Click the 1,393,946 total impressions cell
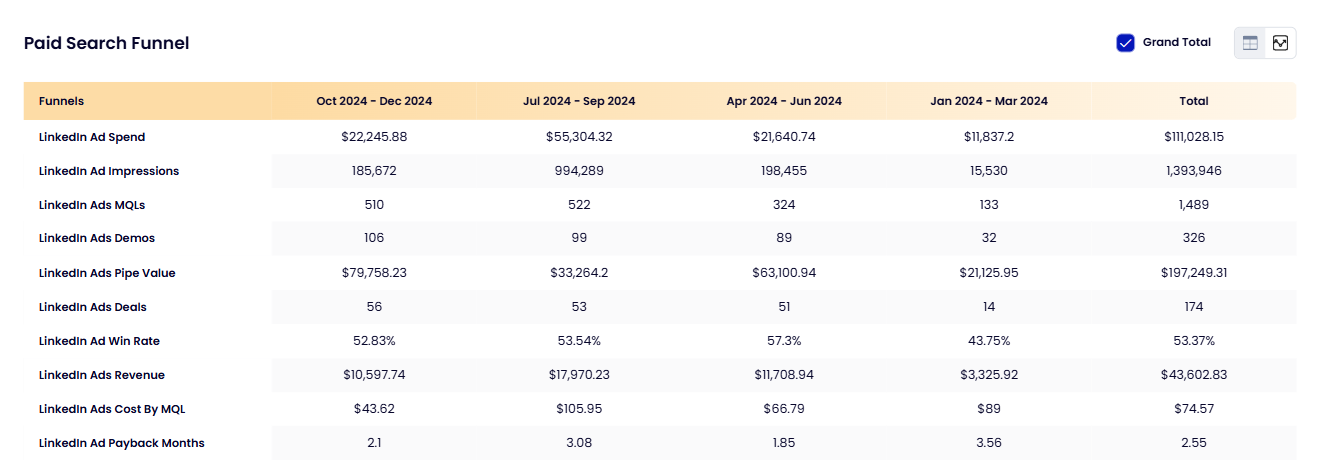 (1194, 171)
